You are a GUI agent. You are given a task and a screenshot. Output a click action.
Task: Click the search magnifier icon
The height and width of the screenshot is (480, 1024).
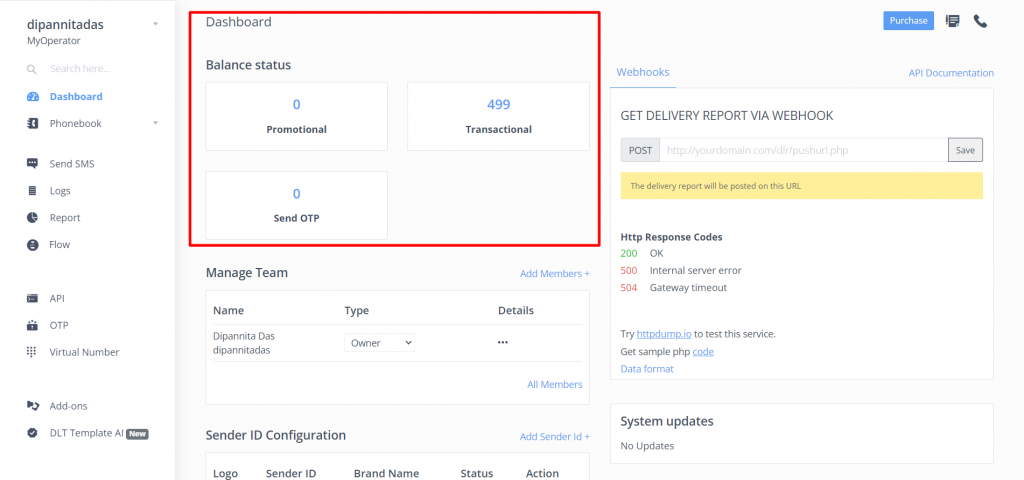31,69
